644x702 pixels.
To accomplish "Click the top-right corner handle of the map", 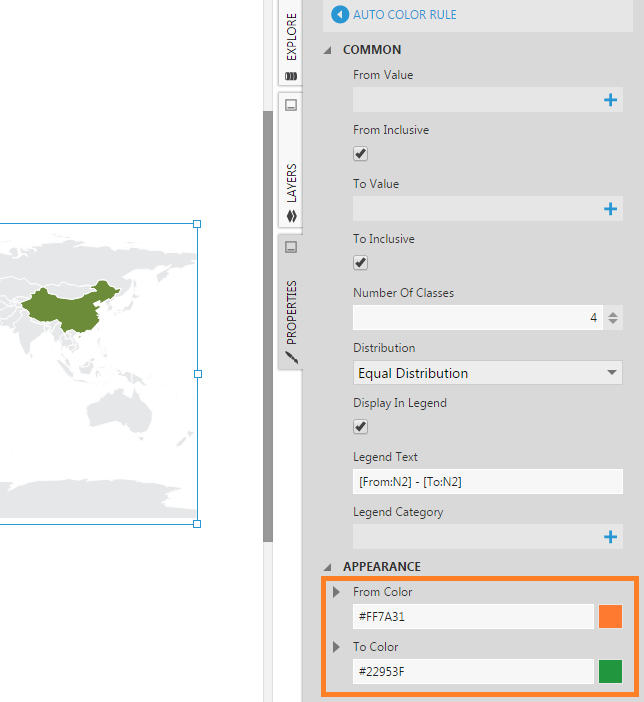I will 197,224.
